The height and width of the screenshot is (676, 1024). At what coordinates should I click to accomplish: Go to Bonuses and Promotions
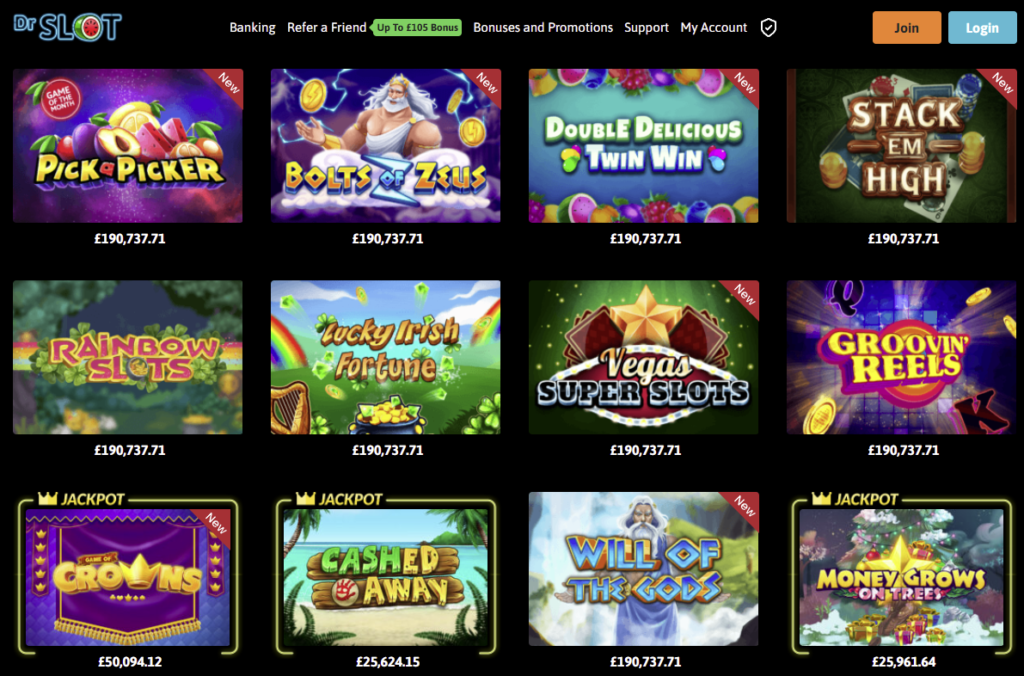(543, 27)
